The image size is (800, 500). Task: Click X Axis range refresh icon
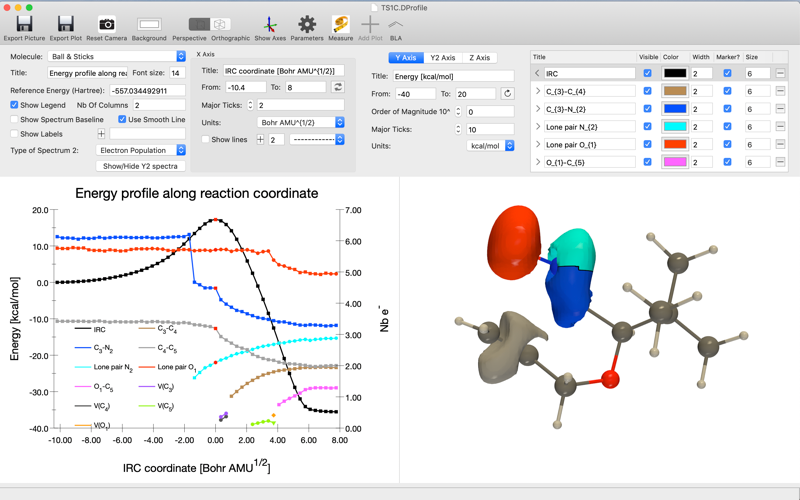coord(337,87)
